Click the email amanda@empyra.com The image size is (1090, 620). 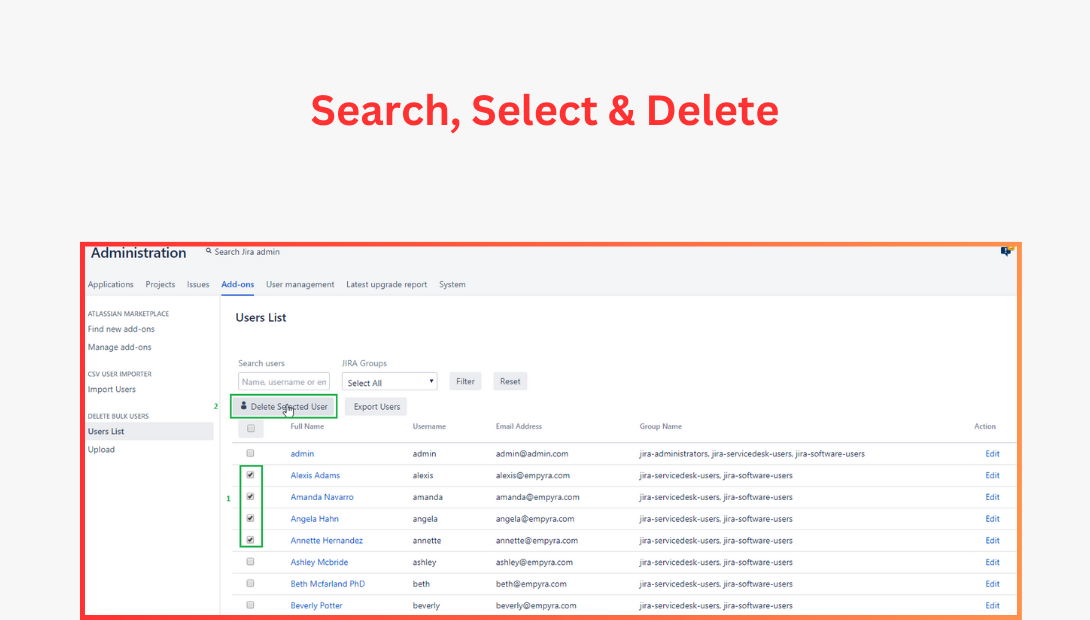[x=537, y=497]
